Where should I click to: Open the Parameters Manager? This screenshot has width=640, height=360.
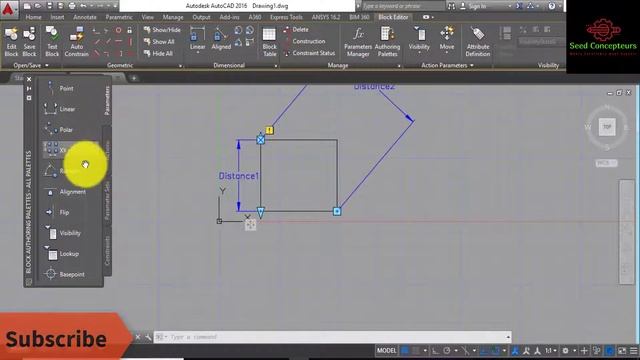358,42
